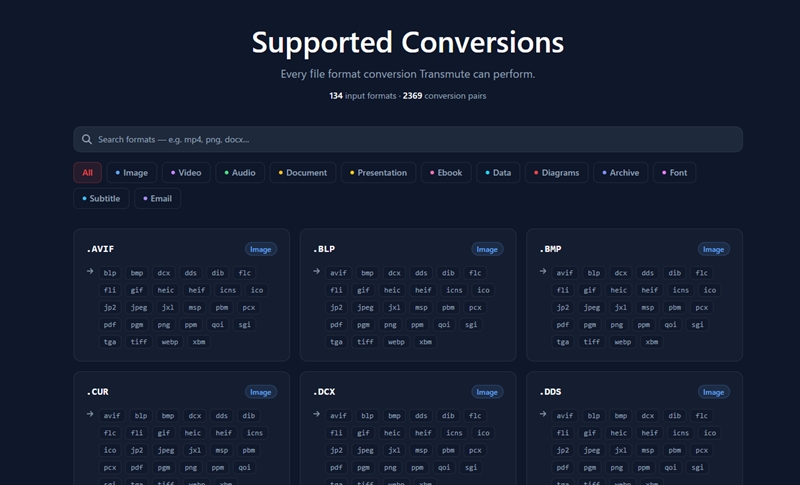Select the All filter chip

(87, 172)
